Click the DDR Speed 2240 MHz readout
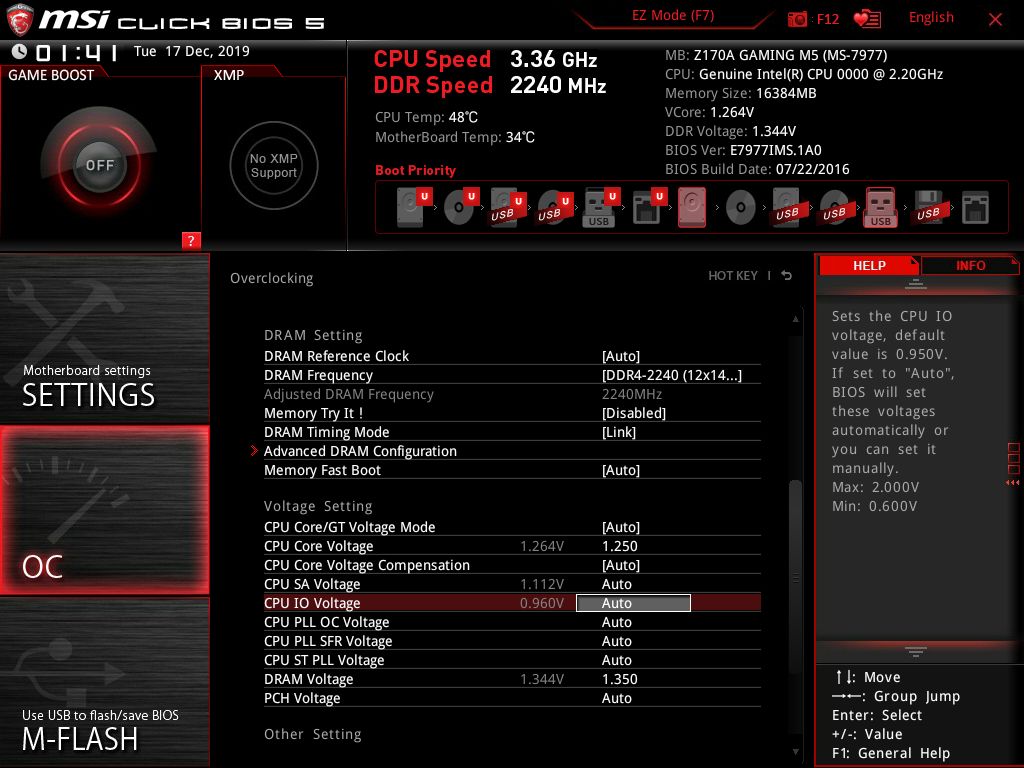Viewport: 1024px width, 768px height. coord(490,86)
